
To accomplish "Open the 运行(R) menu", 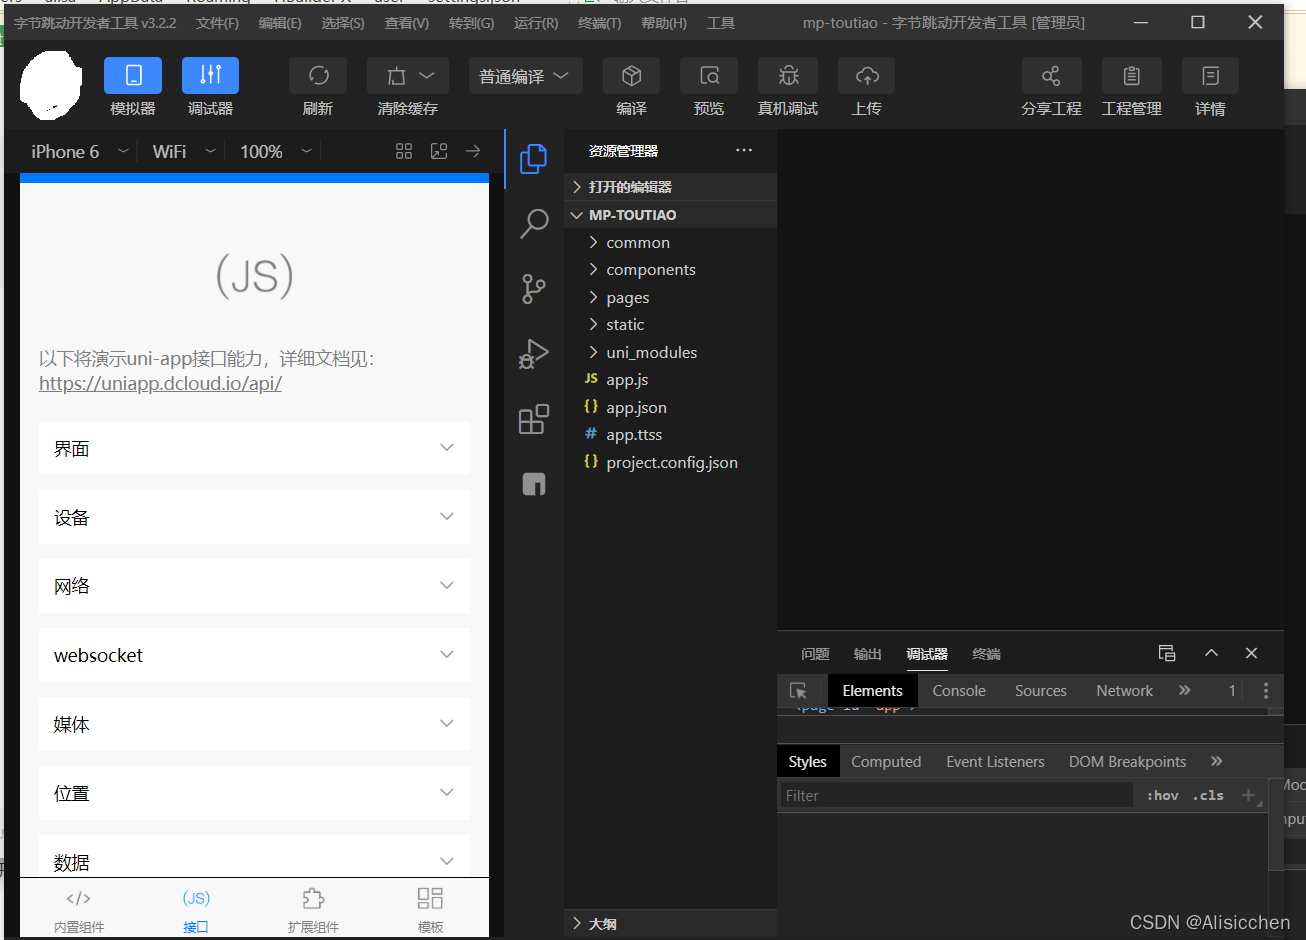I will click(536, 22).
